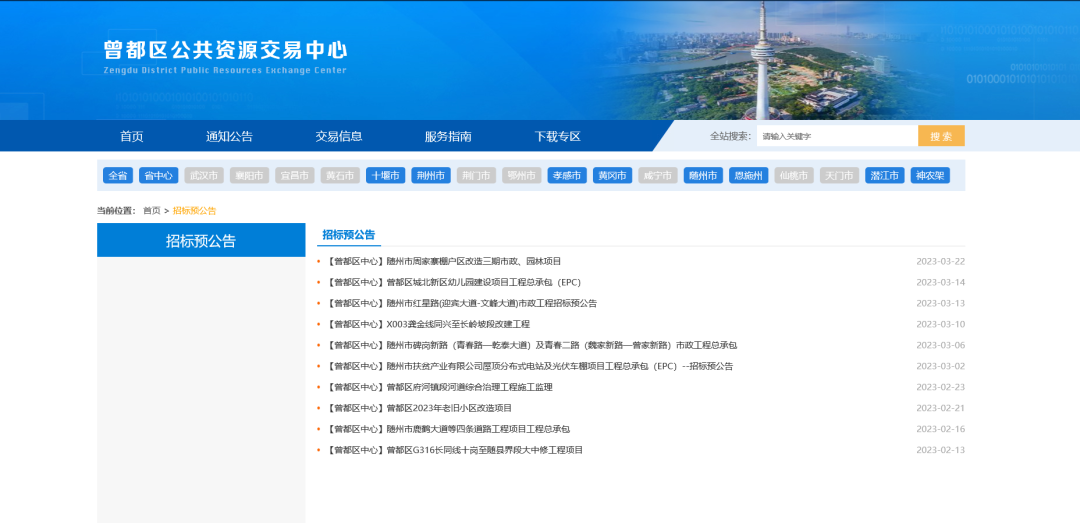Select the 潜江市 city filter
Screen dimensions: 1080x523
point(885,176)
